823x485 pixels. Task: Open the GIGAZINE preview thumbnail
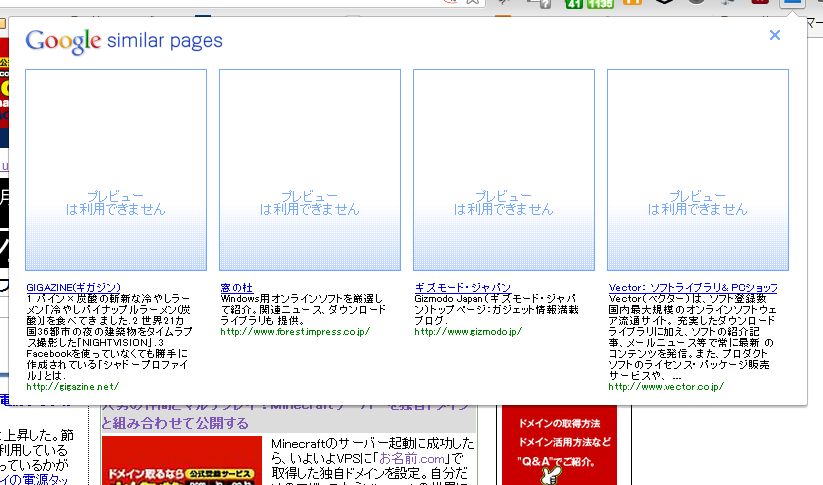[x=116, y=170]
